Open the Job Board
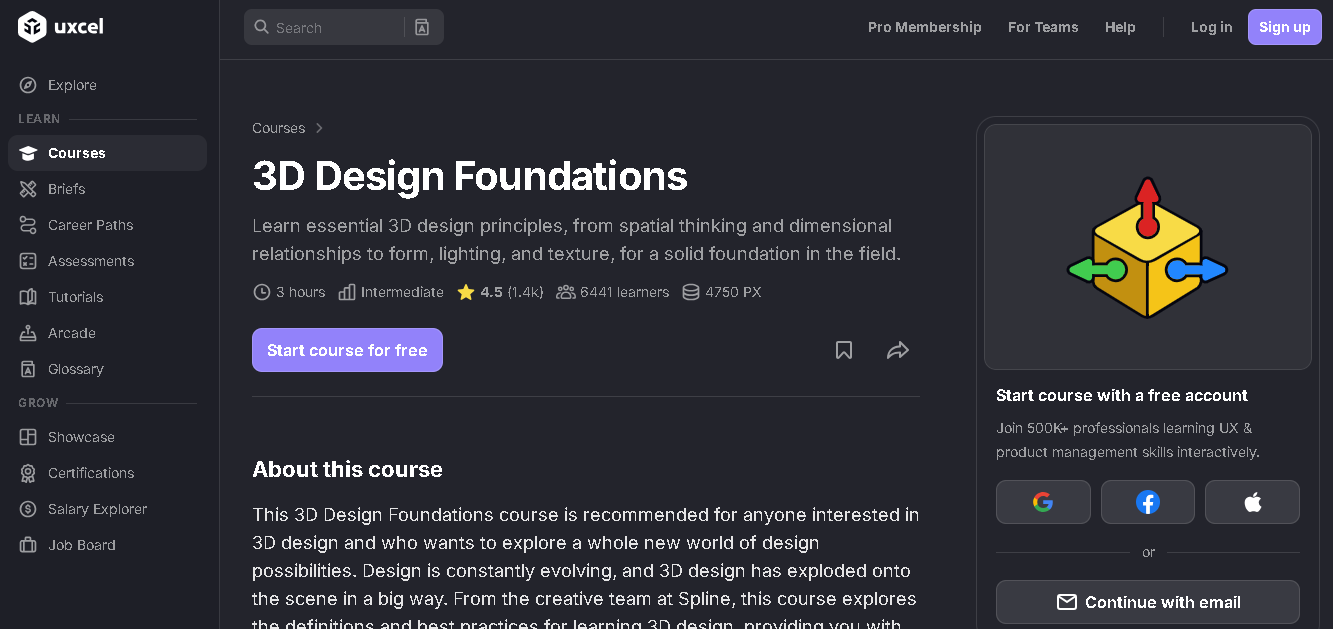The image size is (1333, 629). 81,544
